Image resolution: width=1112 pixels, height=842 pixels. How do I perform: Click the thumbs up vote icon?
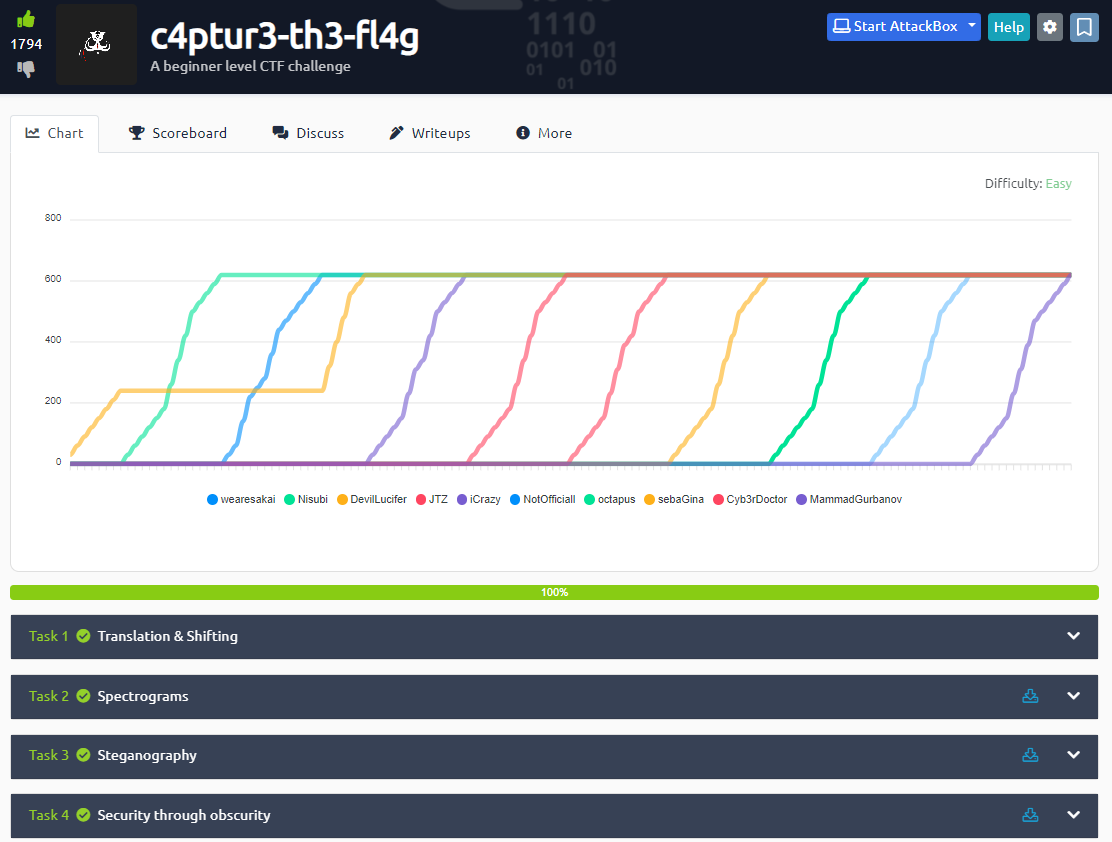click(25, 17)
